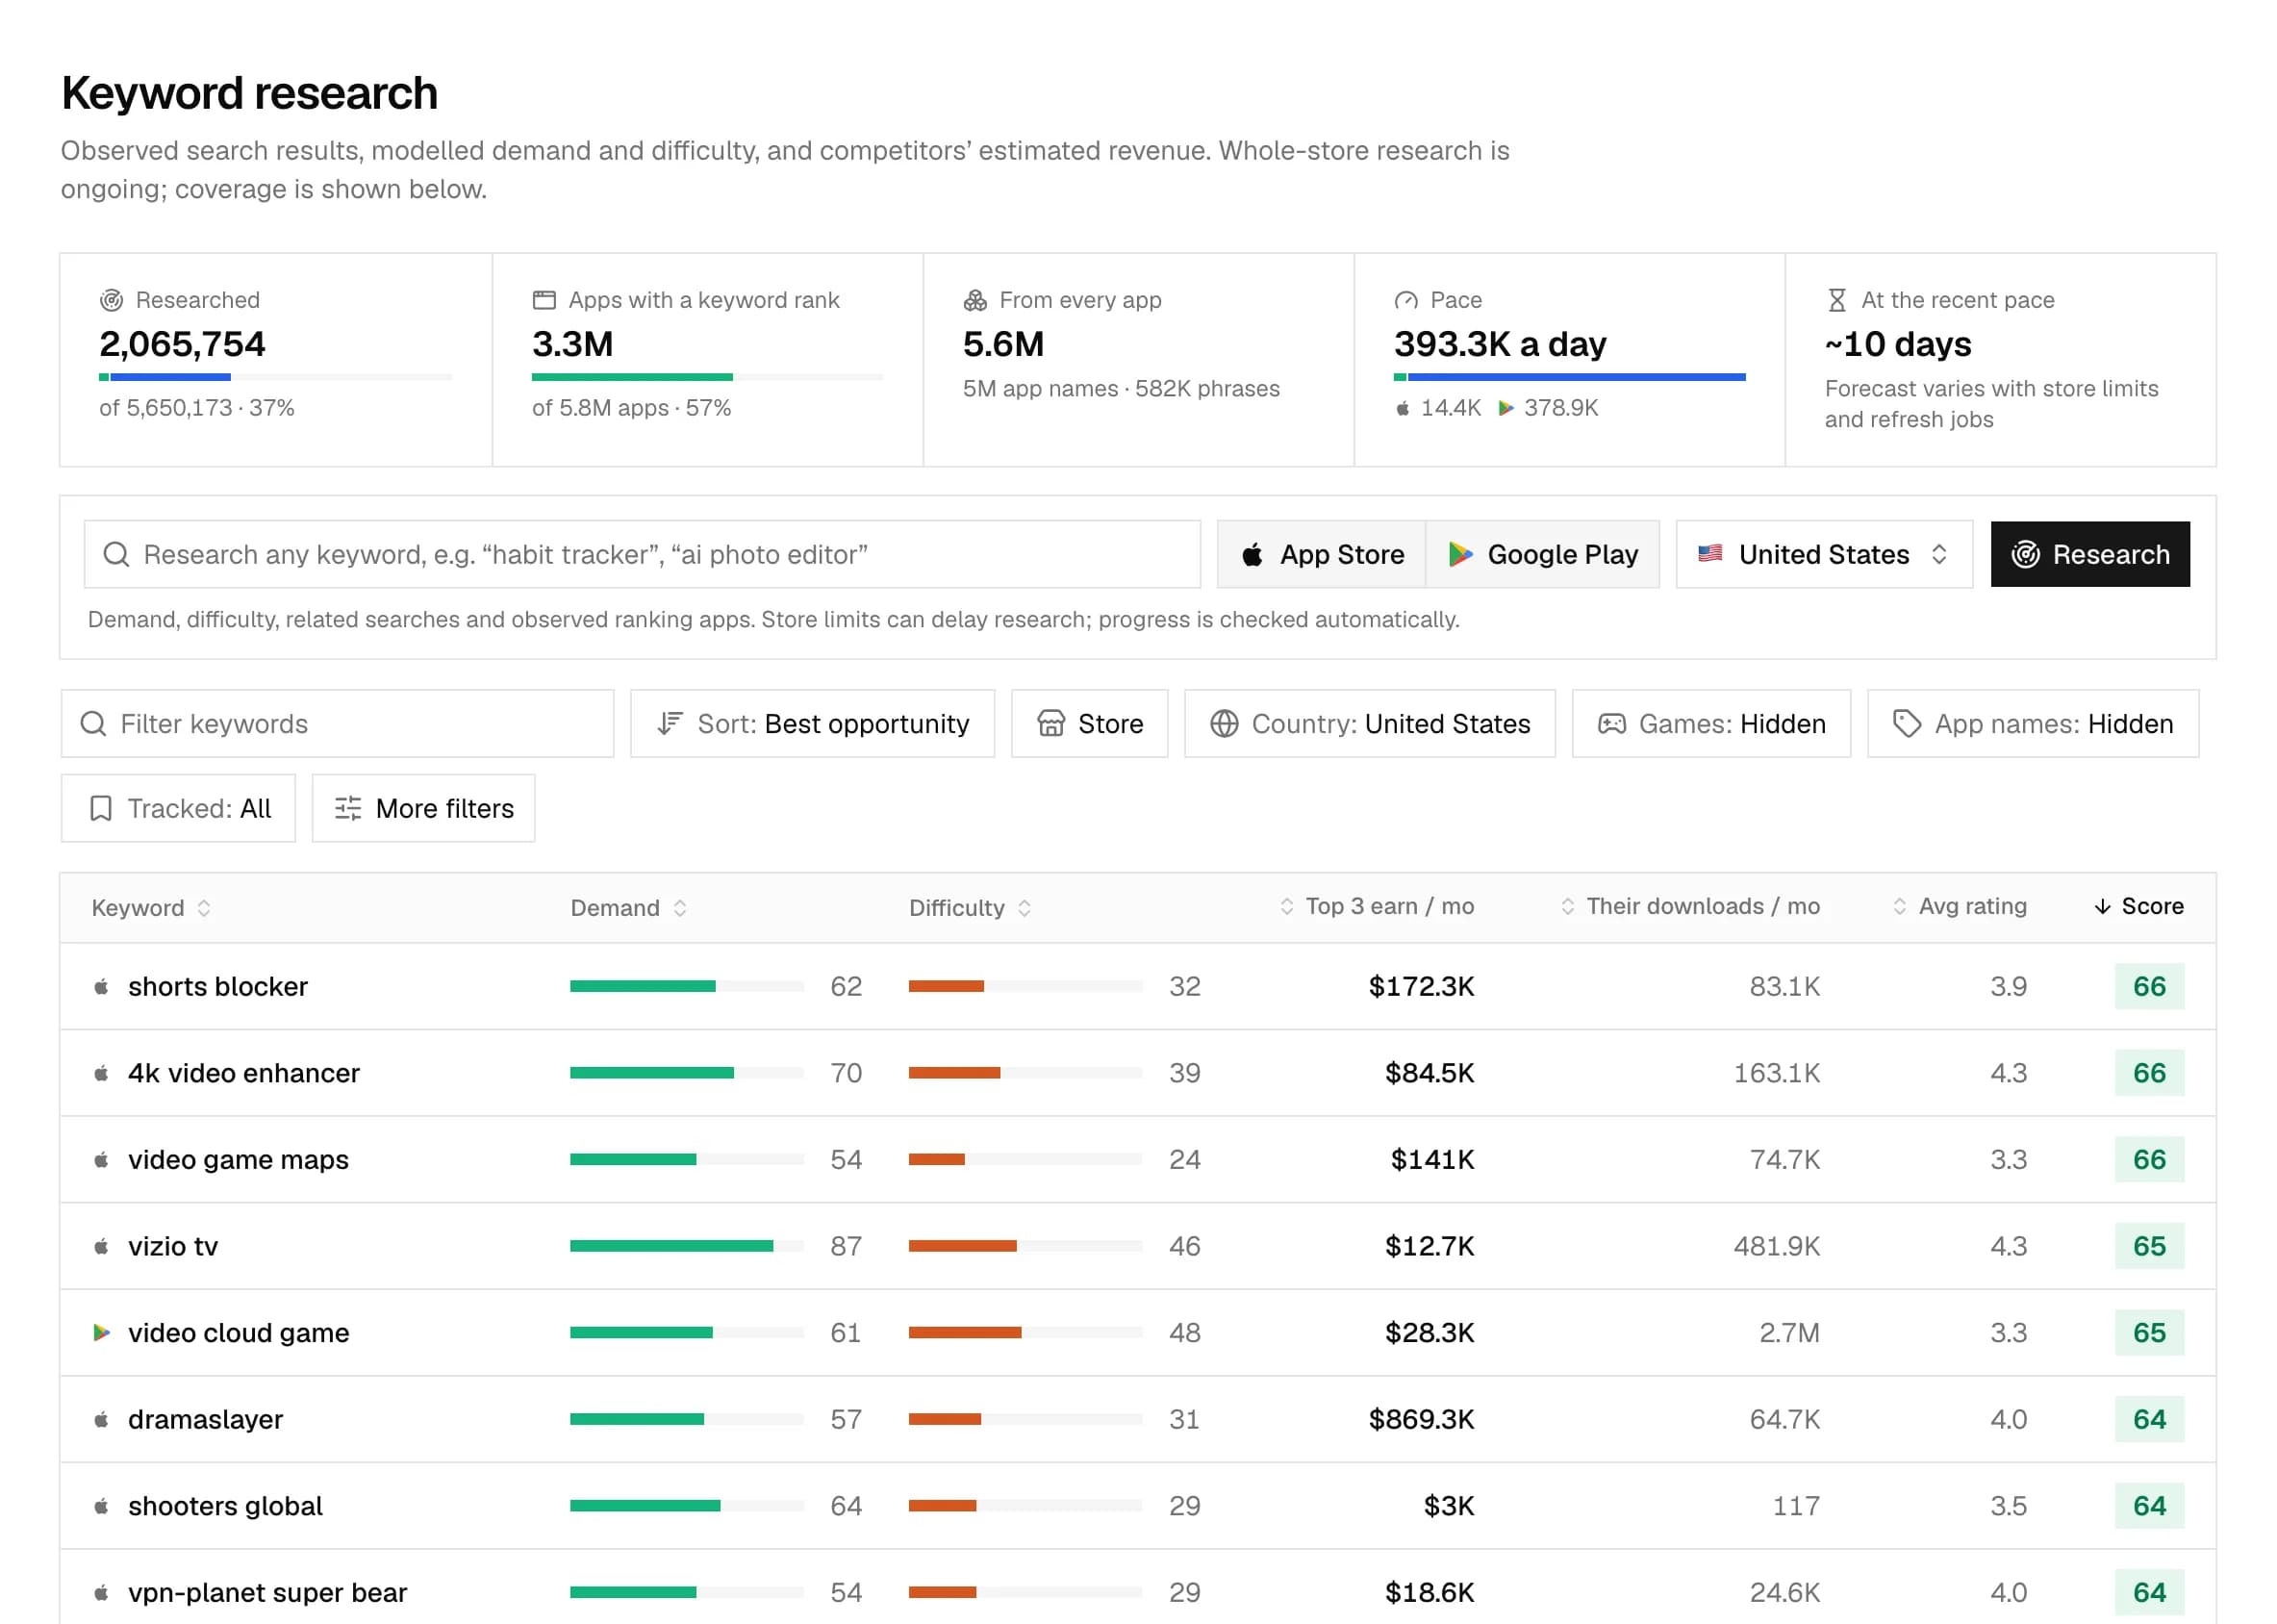The width and height of the screenshot is (2277, 1624).
Task: Toggle Games: Hidden filter
Action: [x=1711, y=724]
